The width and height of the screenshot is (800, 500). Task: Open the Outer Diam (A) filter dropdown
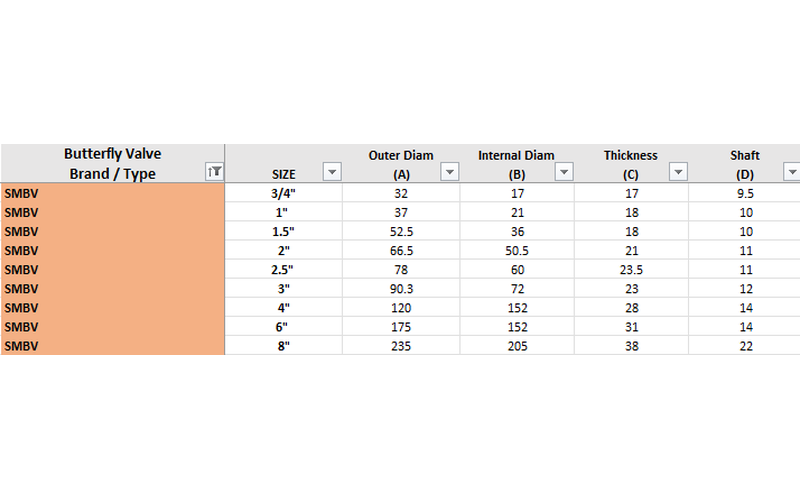(x=449, y=171)
